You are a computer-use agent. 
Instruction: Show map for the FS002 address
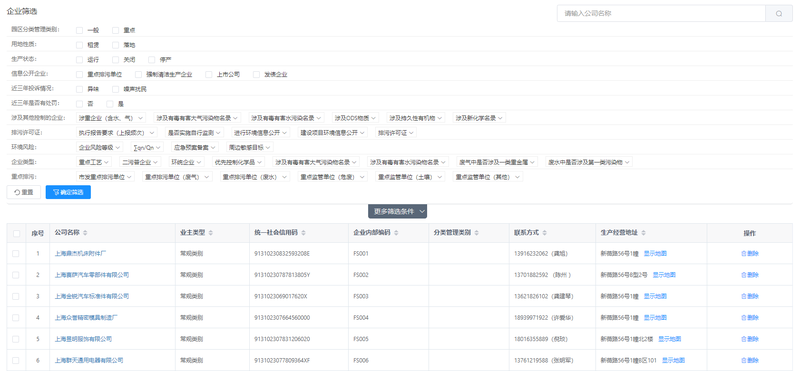pyautogui.click(x=664, y=275)
